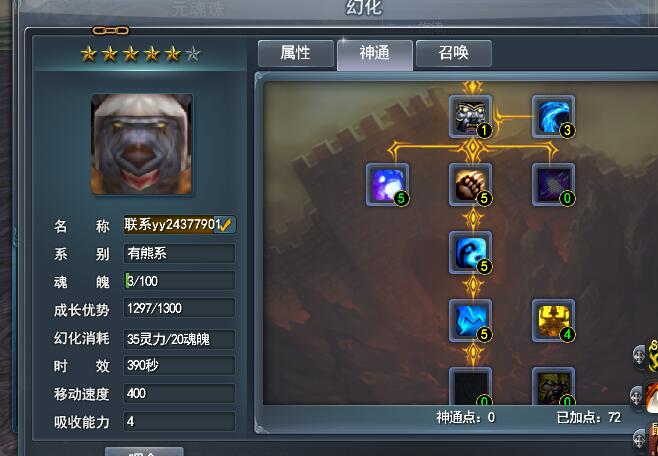Image resolution: width=658 pixels, height=456 pixels.
Task: Click the blue lightning skill icon
Action: [470, 320]
